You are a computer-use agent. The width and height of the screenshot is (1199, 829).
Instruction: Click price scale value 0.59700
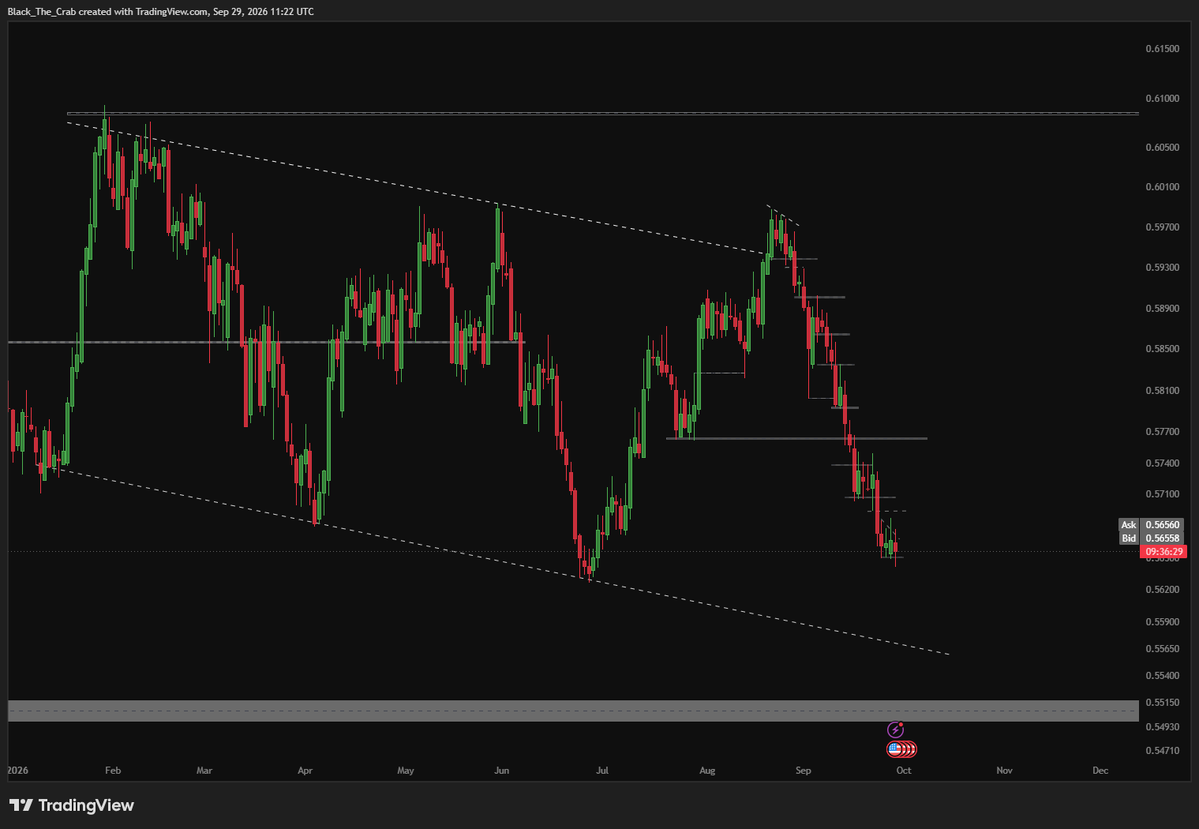[1162, 227]
